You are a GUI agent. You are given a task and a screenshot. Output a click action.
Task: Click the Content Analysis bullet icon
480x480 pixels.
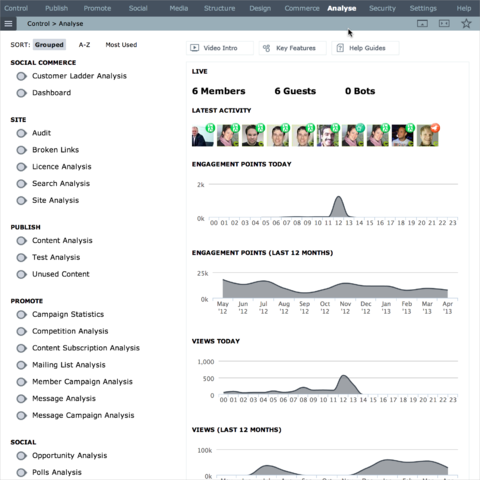(22, 241)
